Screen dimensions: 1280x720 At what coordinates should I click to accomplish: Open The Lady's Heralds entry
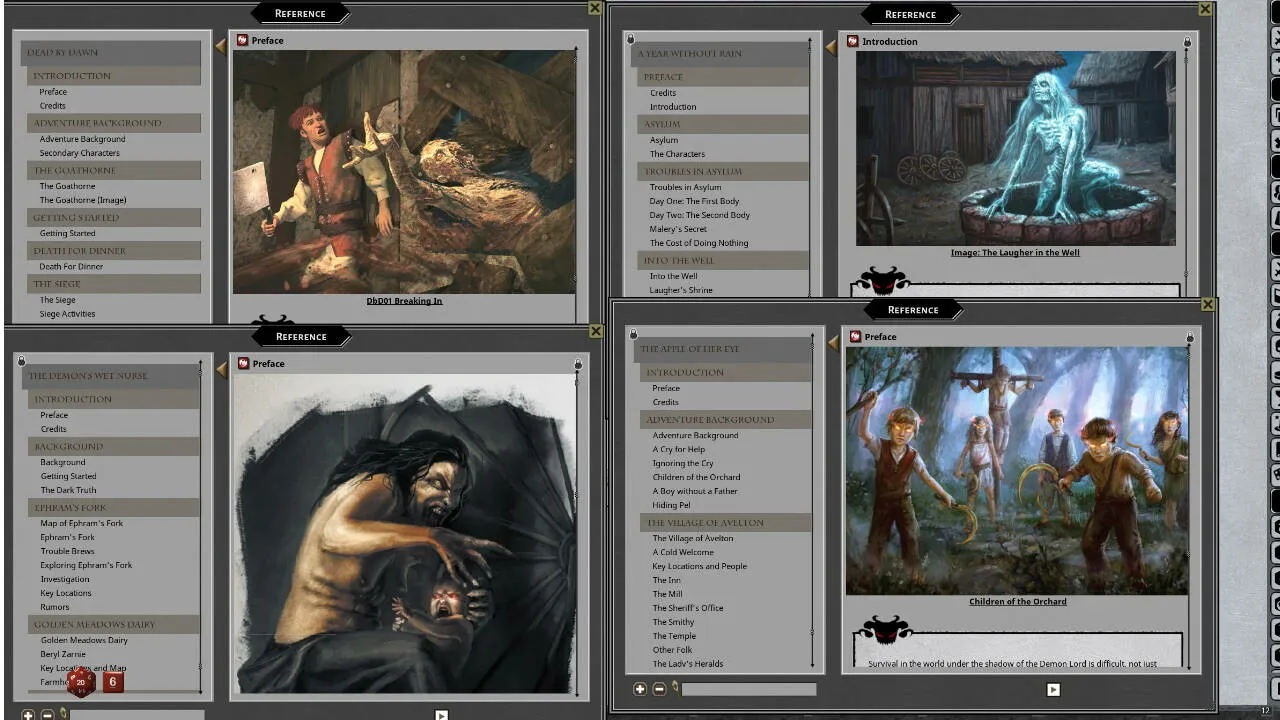(x=688, y=664)
